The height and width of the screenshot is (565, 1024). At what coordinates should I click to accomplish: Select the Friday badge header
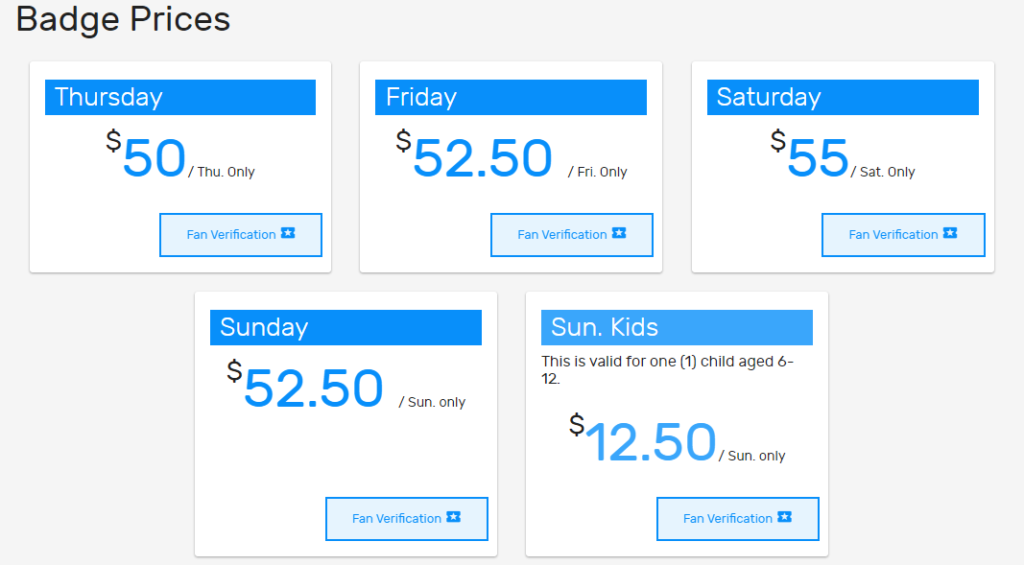[511, 97]
